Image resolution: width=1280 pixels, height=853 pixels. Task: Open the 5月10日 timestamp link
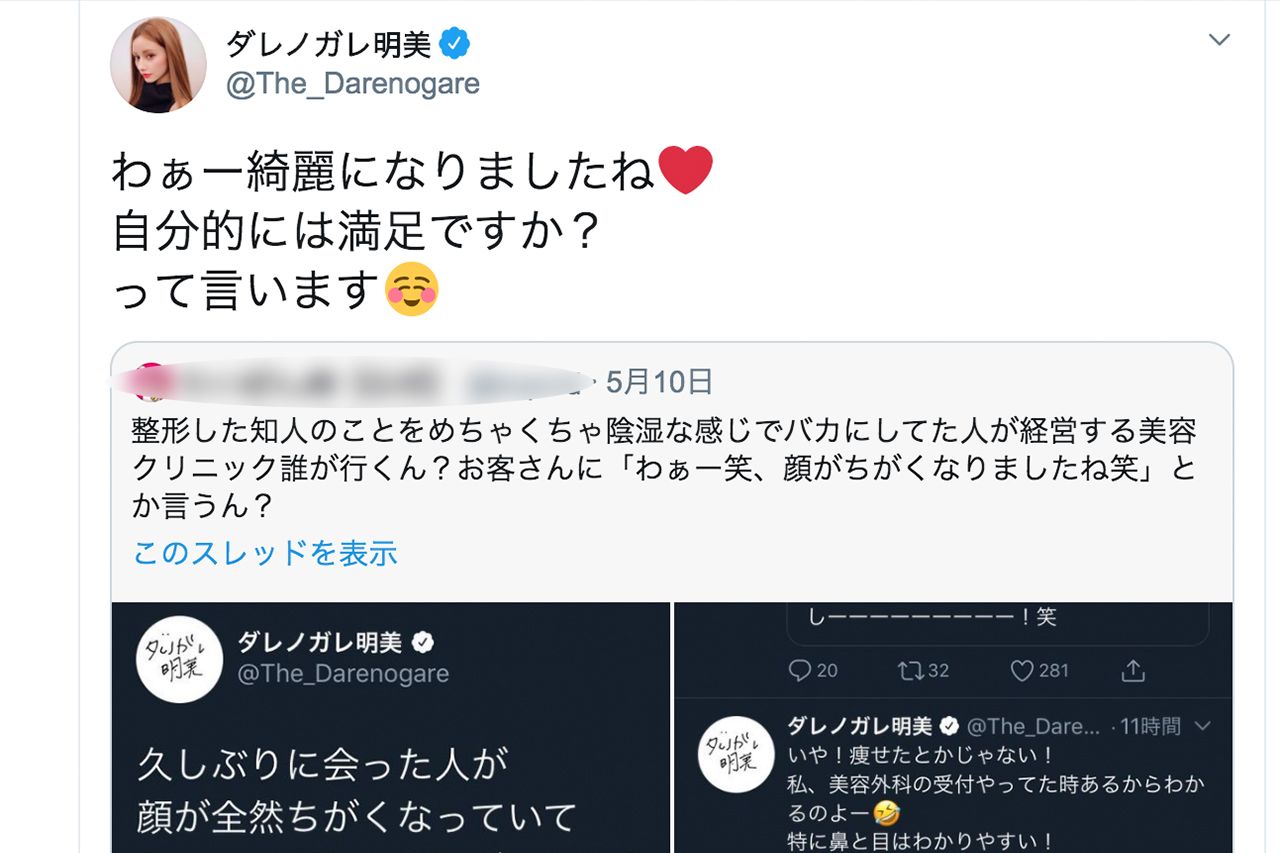[661, 382]
